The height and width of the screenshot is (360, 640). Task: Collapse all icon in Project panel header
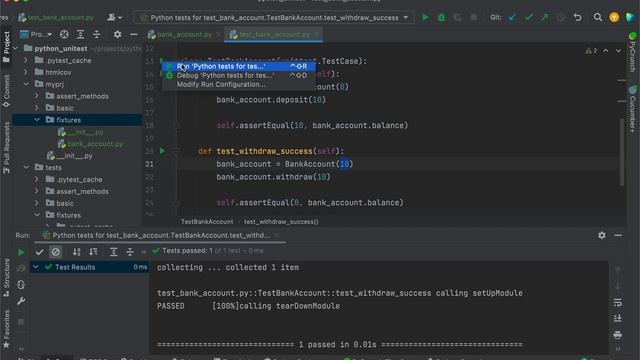tap(97, 34)
